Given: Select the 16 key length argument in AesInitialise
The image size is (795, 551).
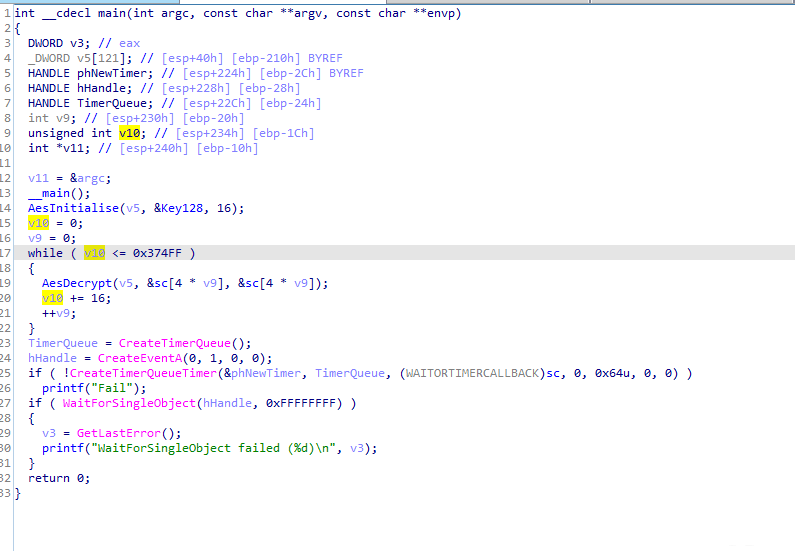Looking at the screenshot, I should pyautogui.click(x=224, y=208).
